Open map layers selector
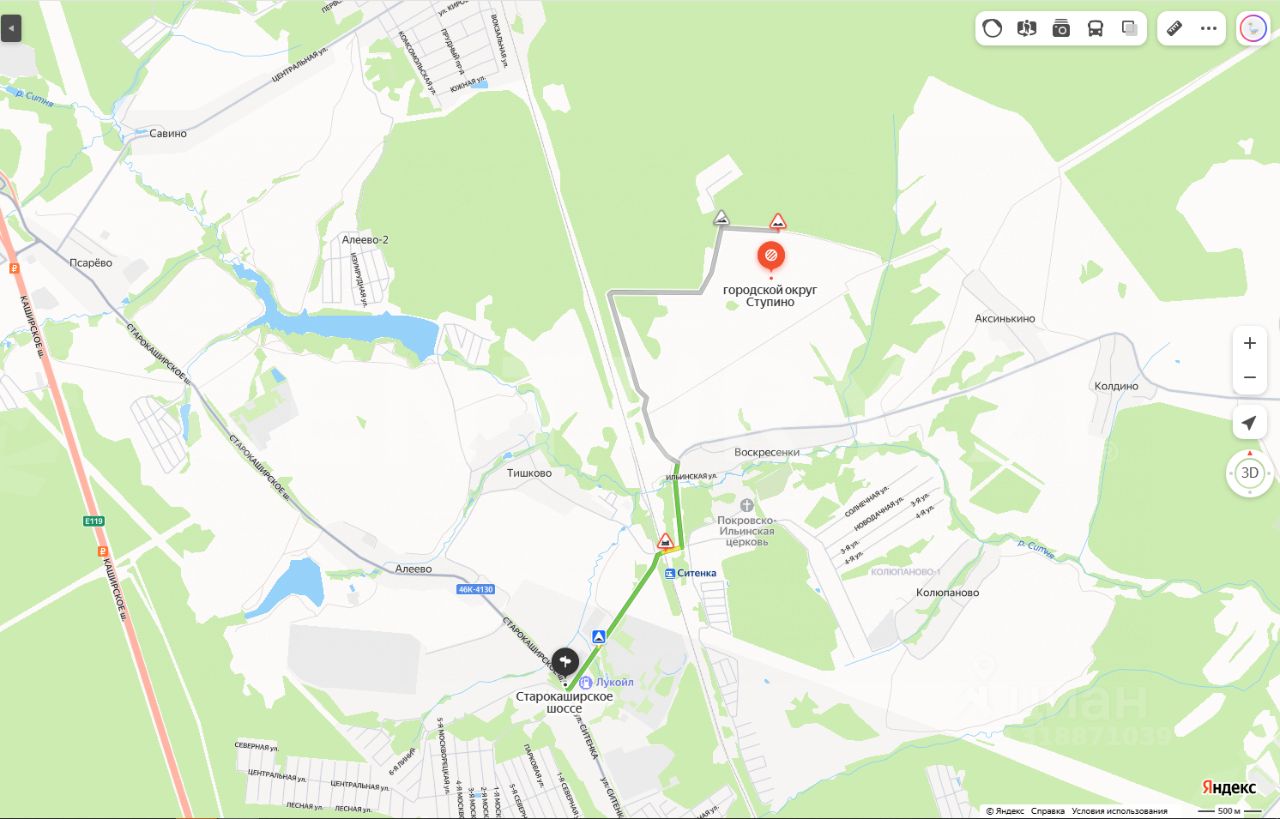The height and width of the screenshot is (819, 1280). point(1129,28)
